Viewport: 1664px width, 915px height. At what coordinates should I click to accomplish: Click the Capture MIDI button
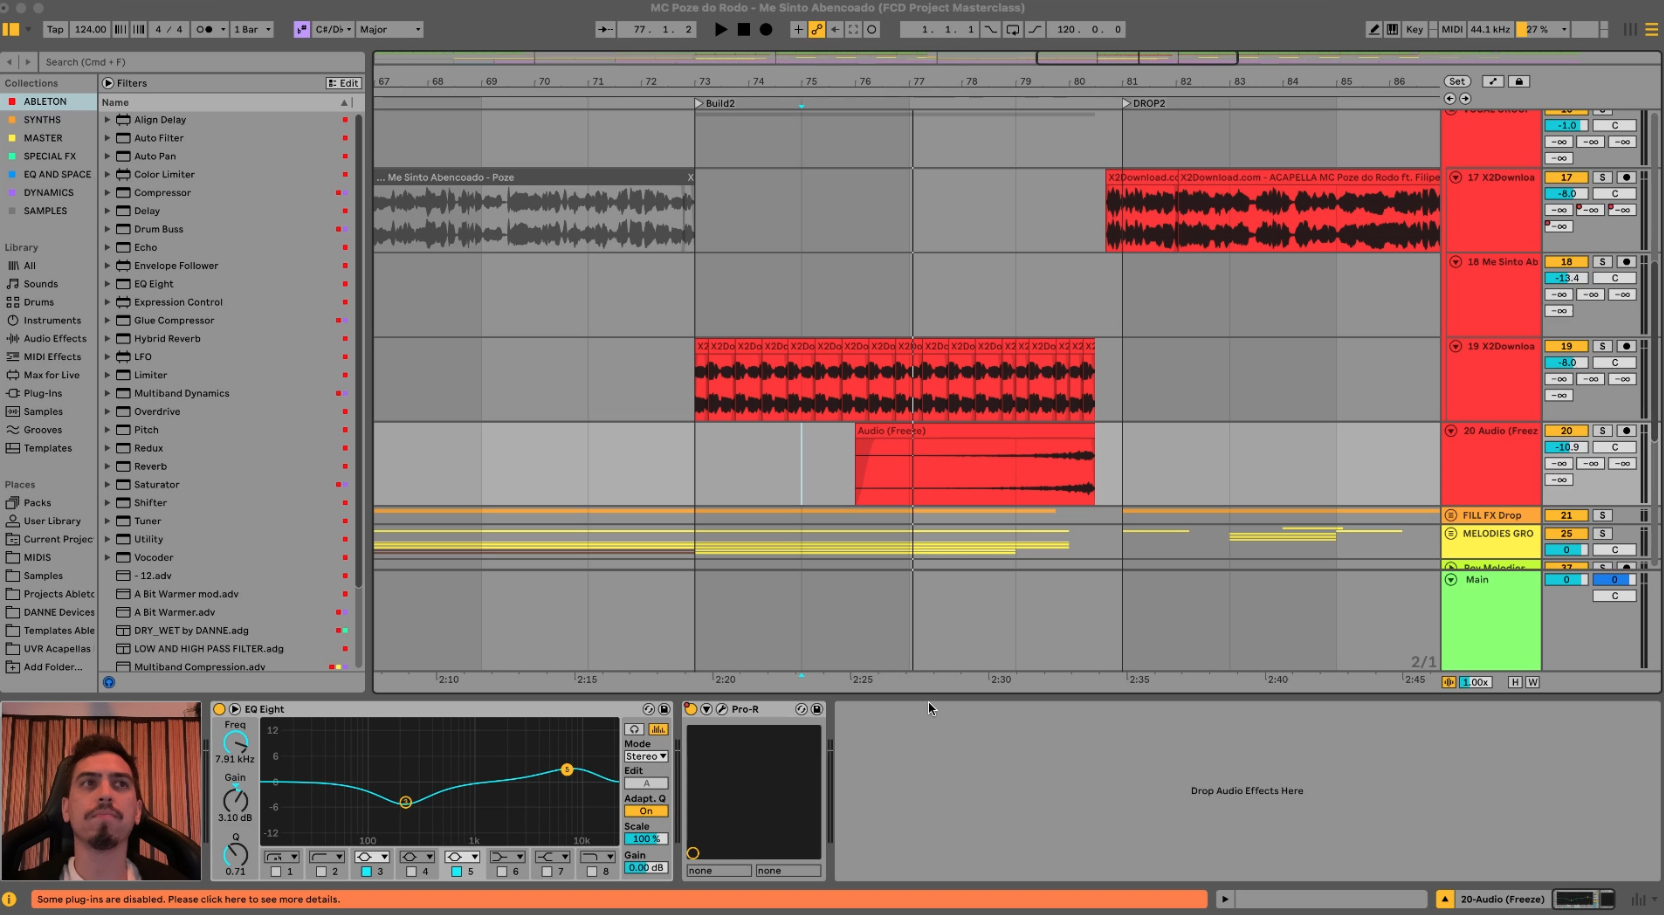853,29
